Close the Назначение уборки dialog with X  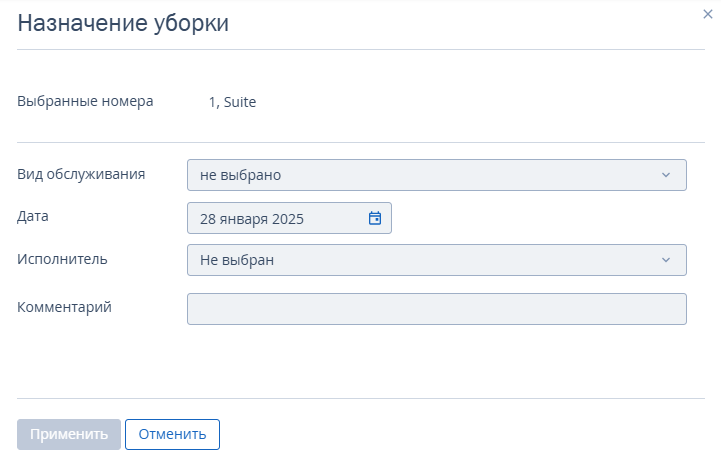point(708,14)
